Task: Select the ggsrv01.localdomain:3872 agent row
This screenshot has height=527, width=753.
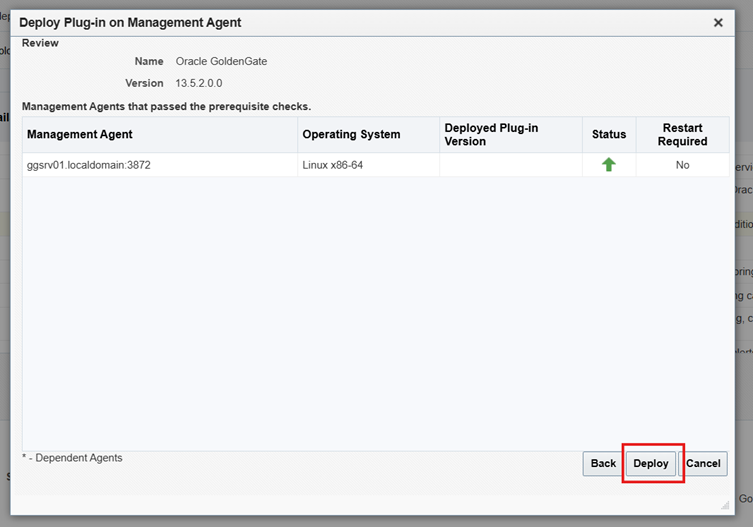Action: [89, 165]
